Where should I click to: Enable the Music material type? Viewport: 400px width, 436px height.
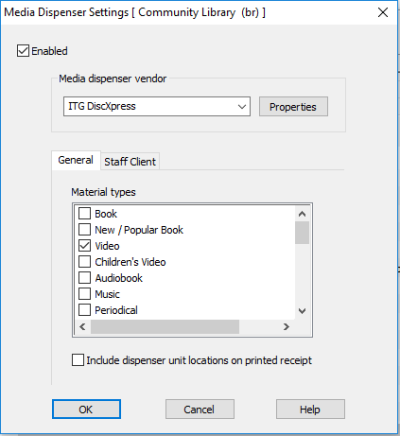[85, 294]
